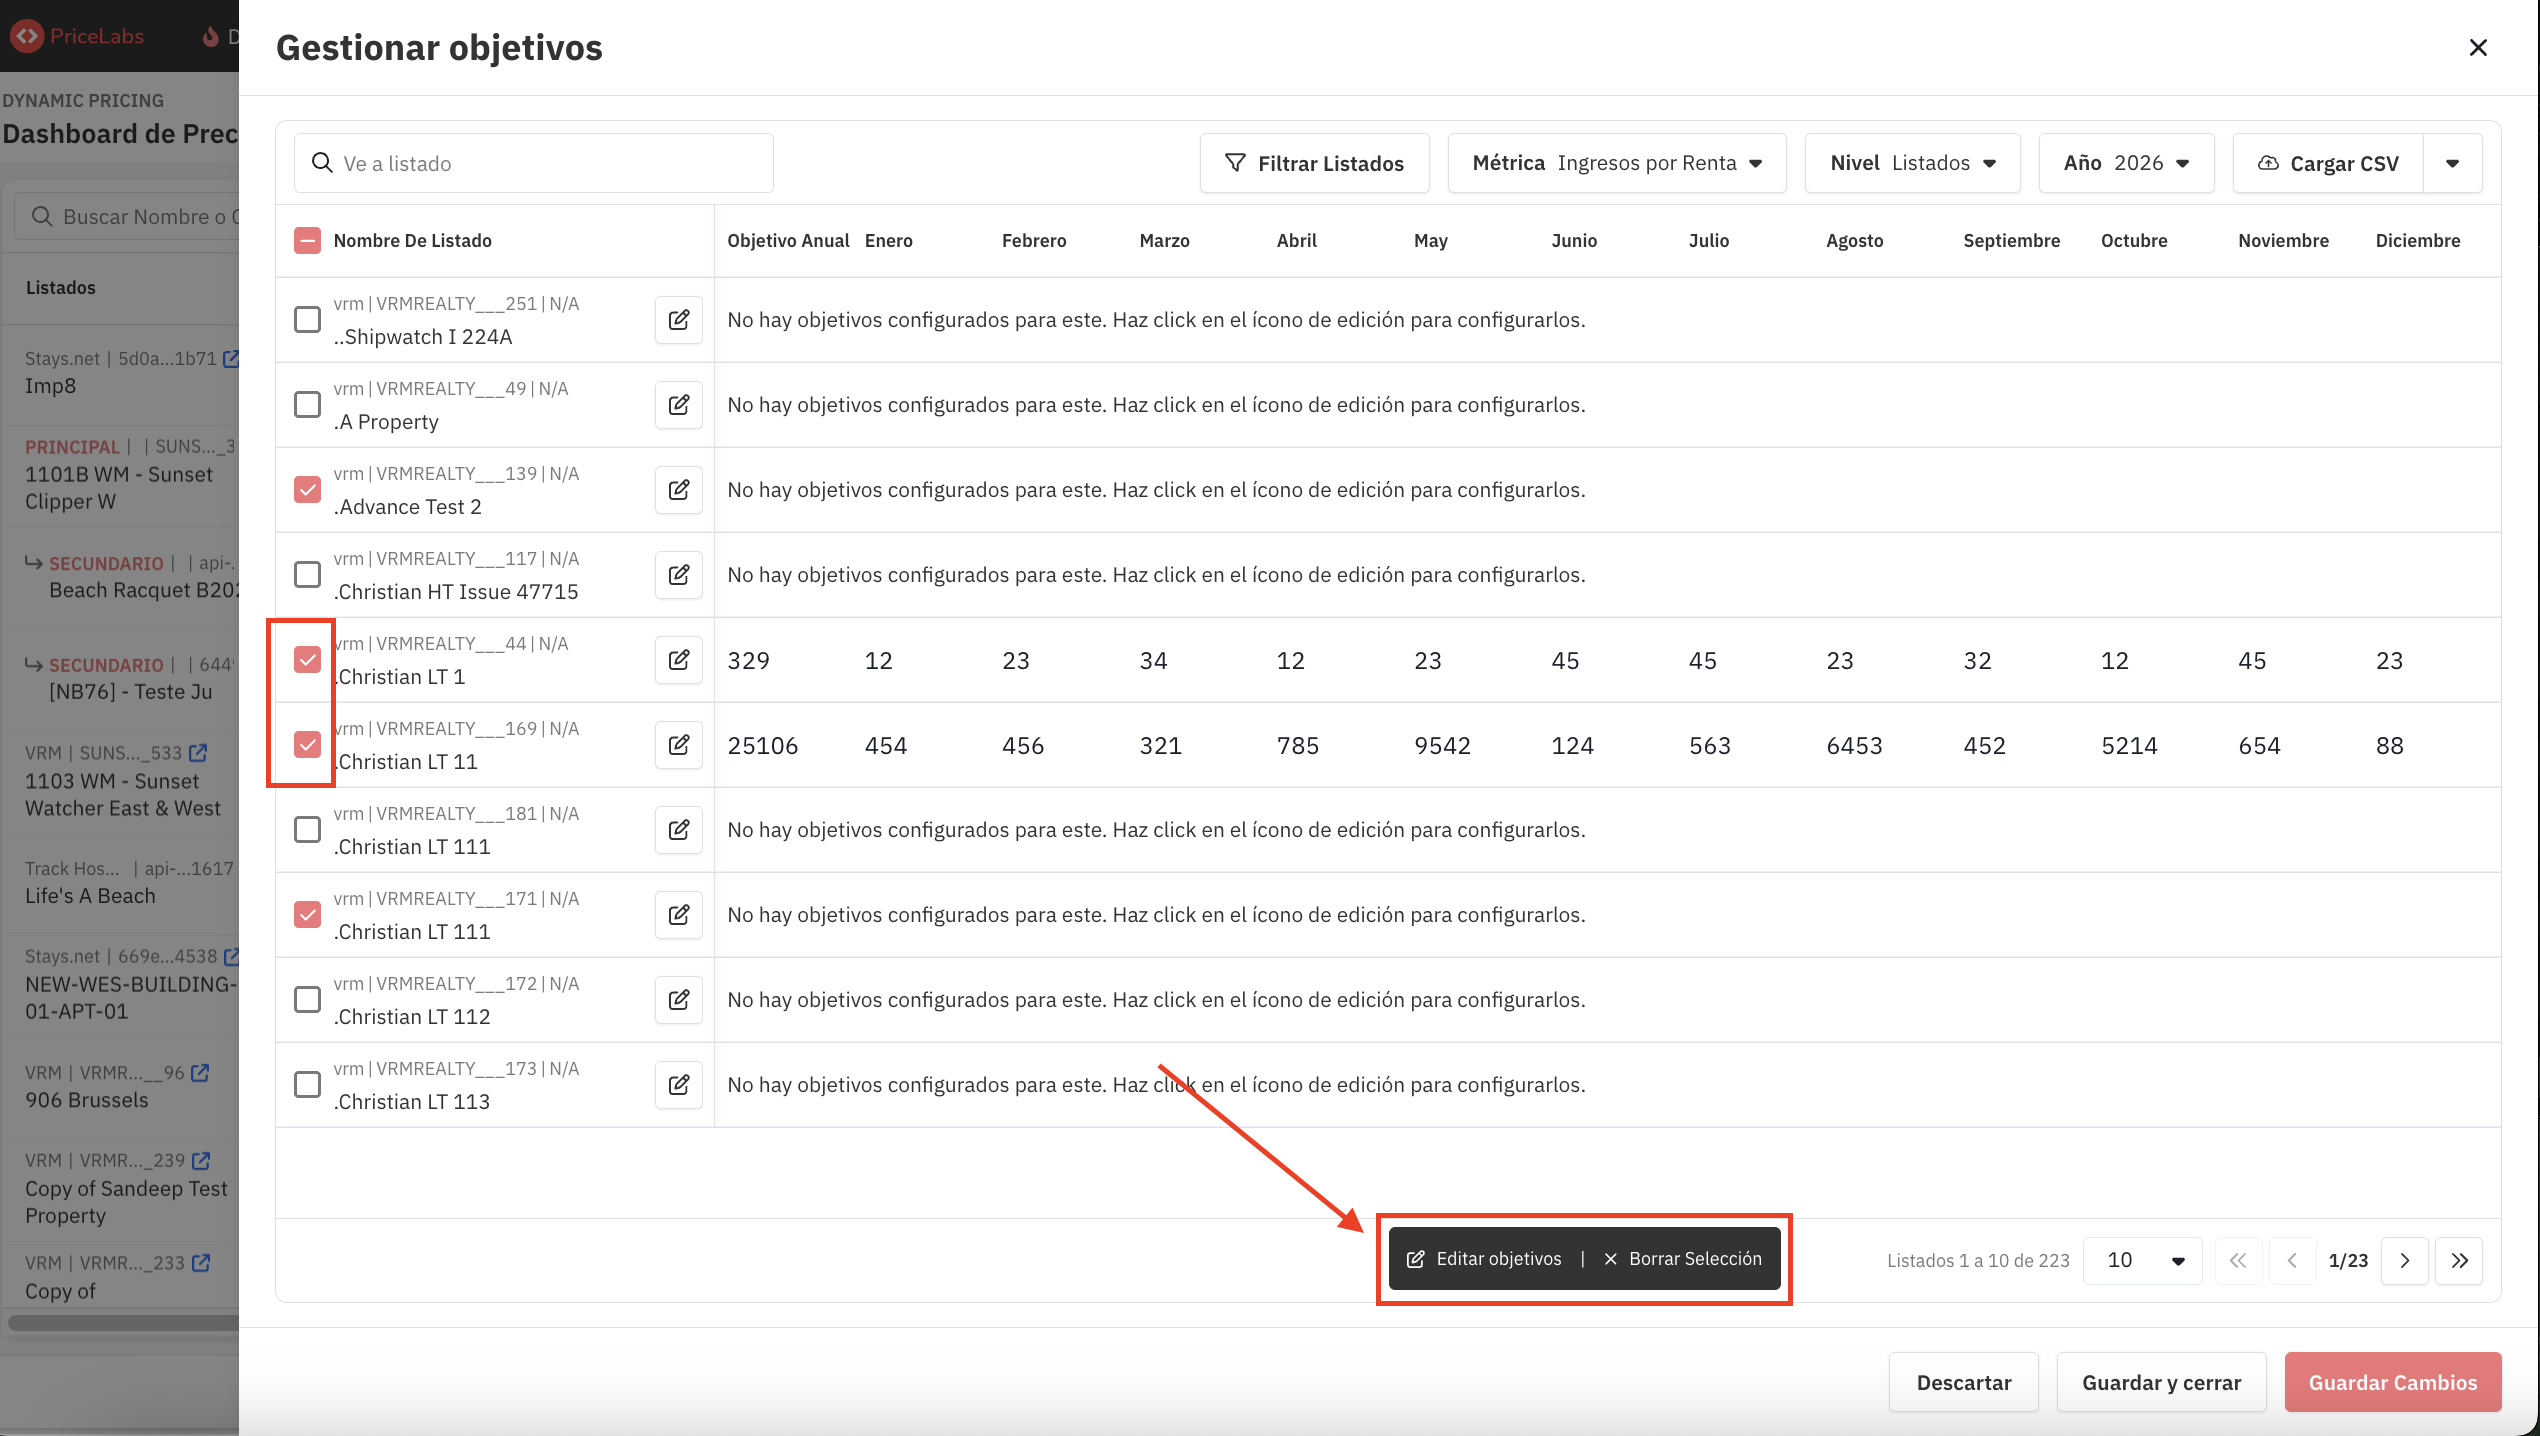Open external link for Imp8 listing

click(231, 358)
